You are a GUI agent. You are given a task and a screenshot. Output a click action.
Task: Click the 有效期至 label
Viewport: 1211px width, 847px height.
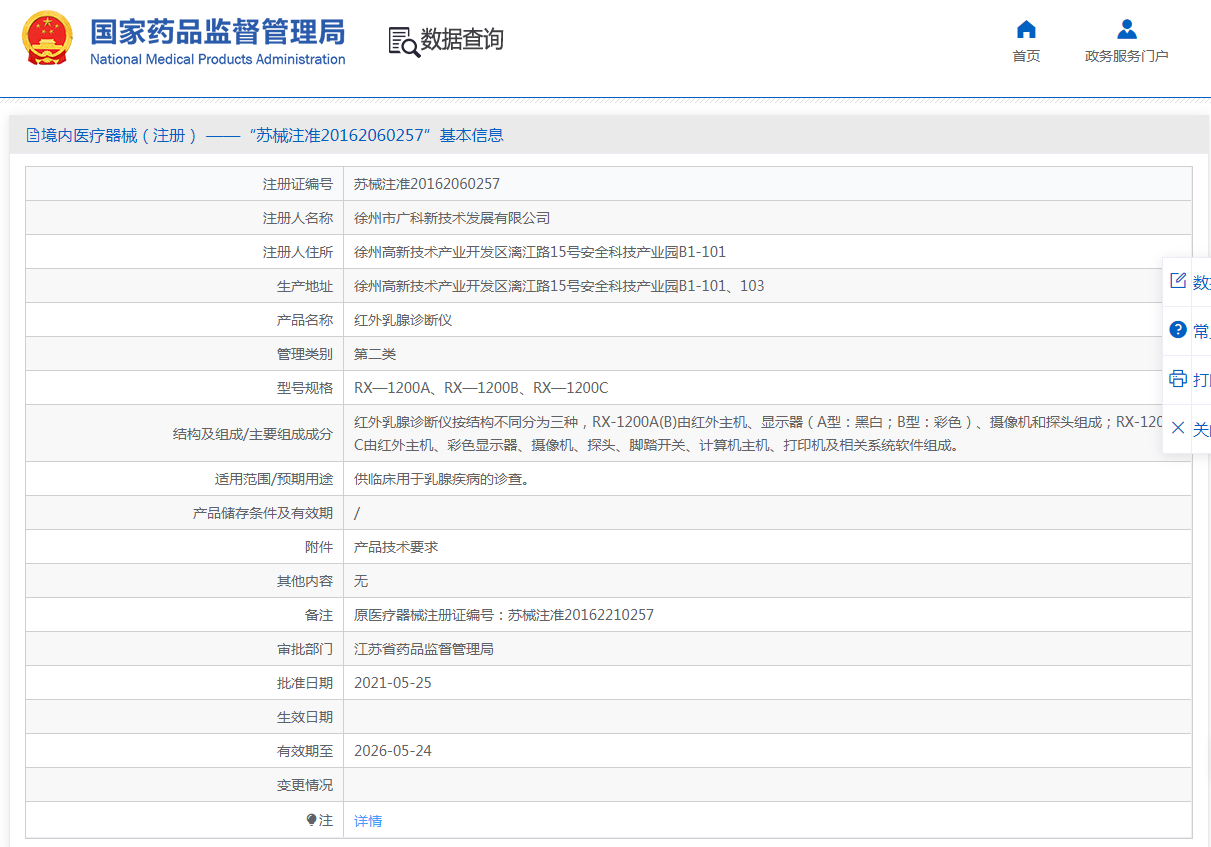[x=305, y=751]
